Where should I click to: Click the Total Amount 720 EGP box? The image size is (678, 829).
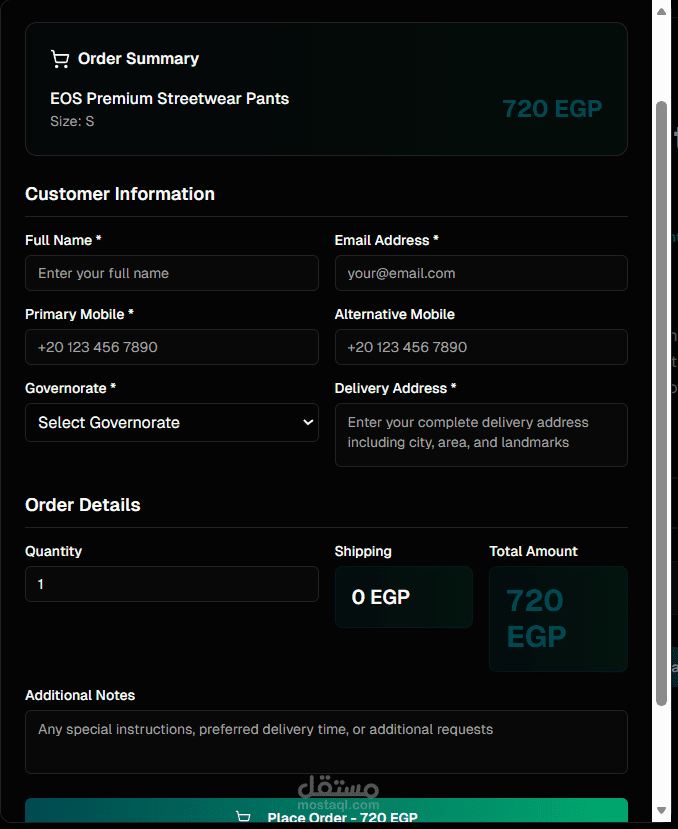[x=558, y=618]
